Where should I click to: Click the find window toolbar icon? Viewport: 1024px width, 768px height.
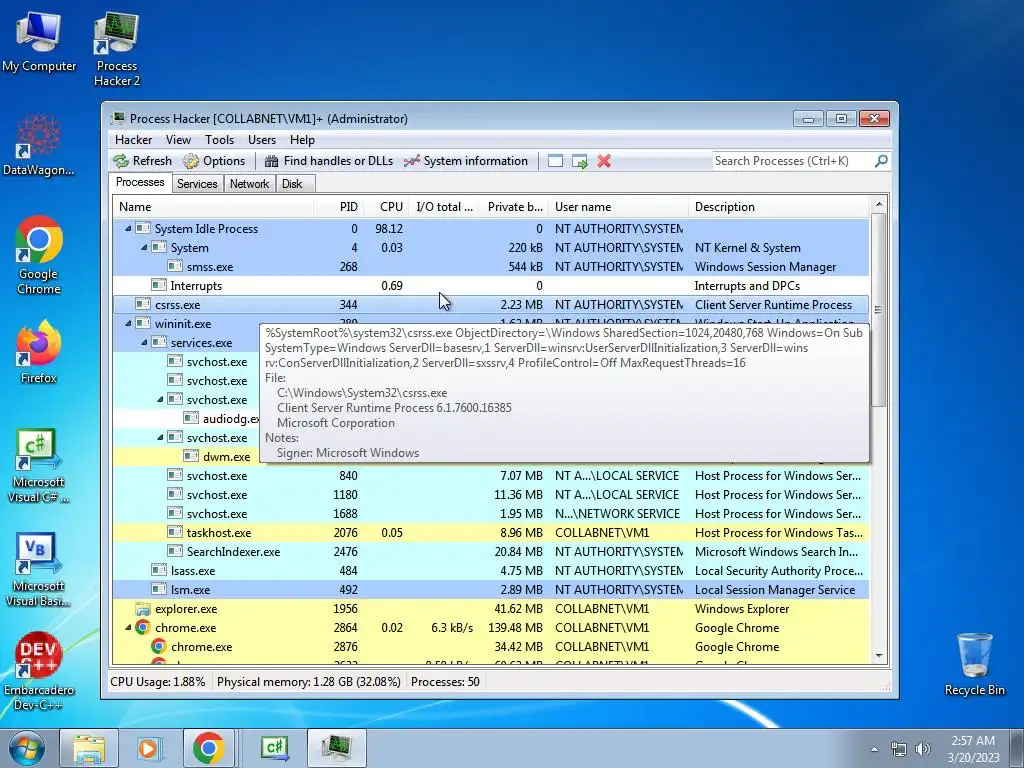[x=555, y=161]
